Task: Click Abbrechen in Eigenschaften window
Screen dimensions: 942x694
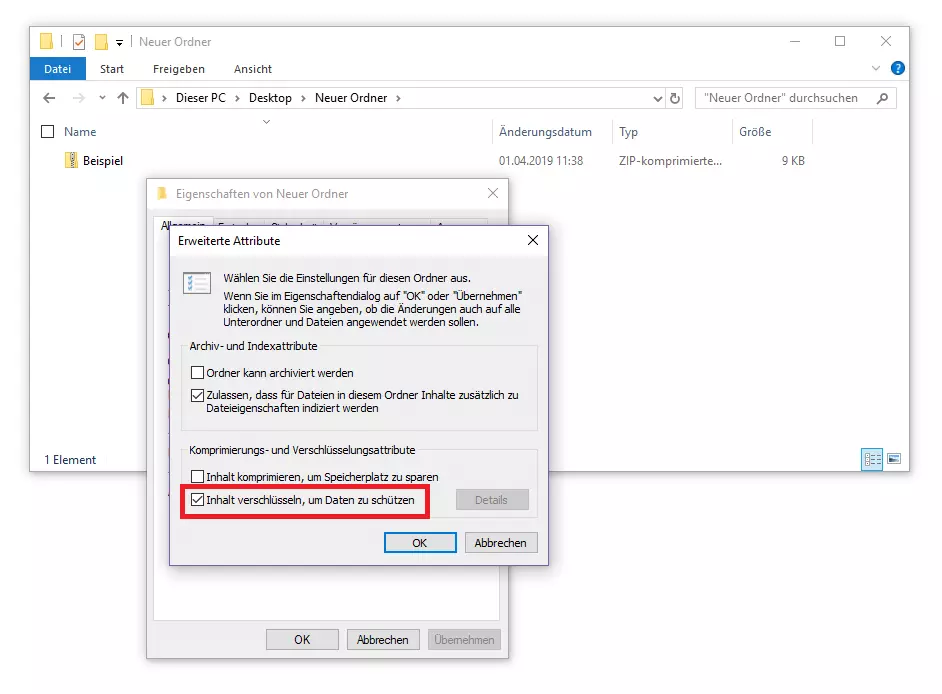Action: [383, 639]
